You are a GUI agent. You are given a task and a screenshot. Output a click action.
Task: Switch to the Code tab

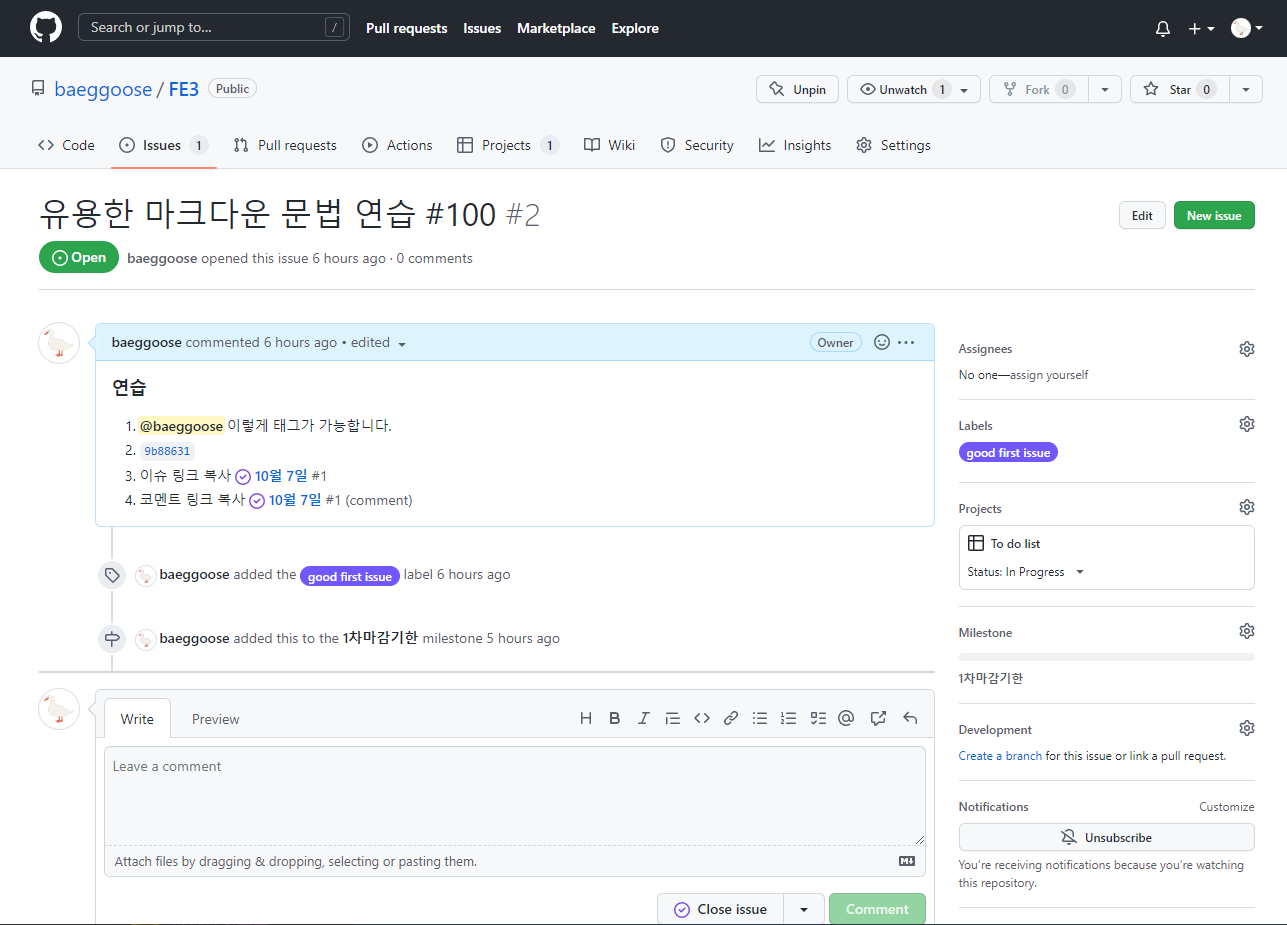click(66, 145)
